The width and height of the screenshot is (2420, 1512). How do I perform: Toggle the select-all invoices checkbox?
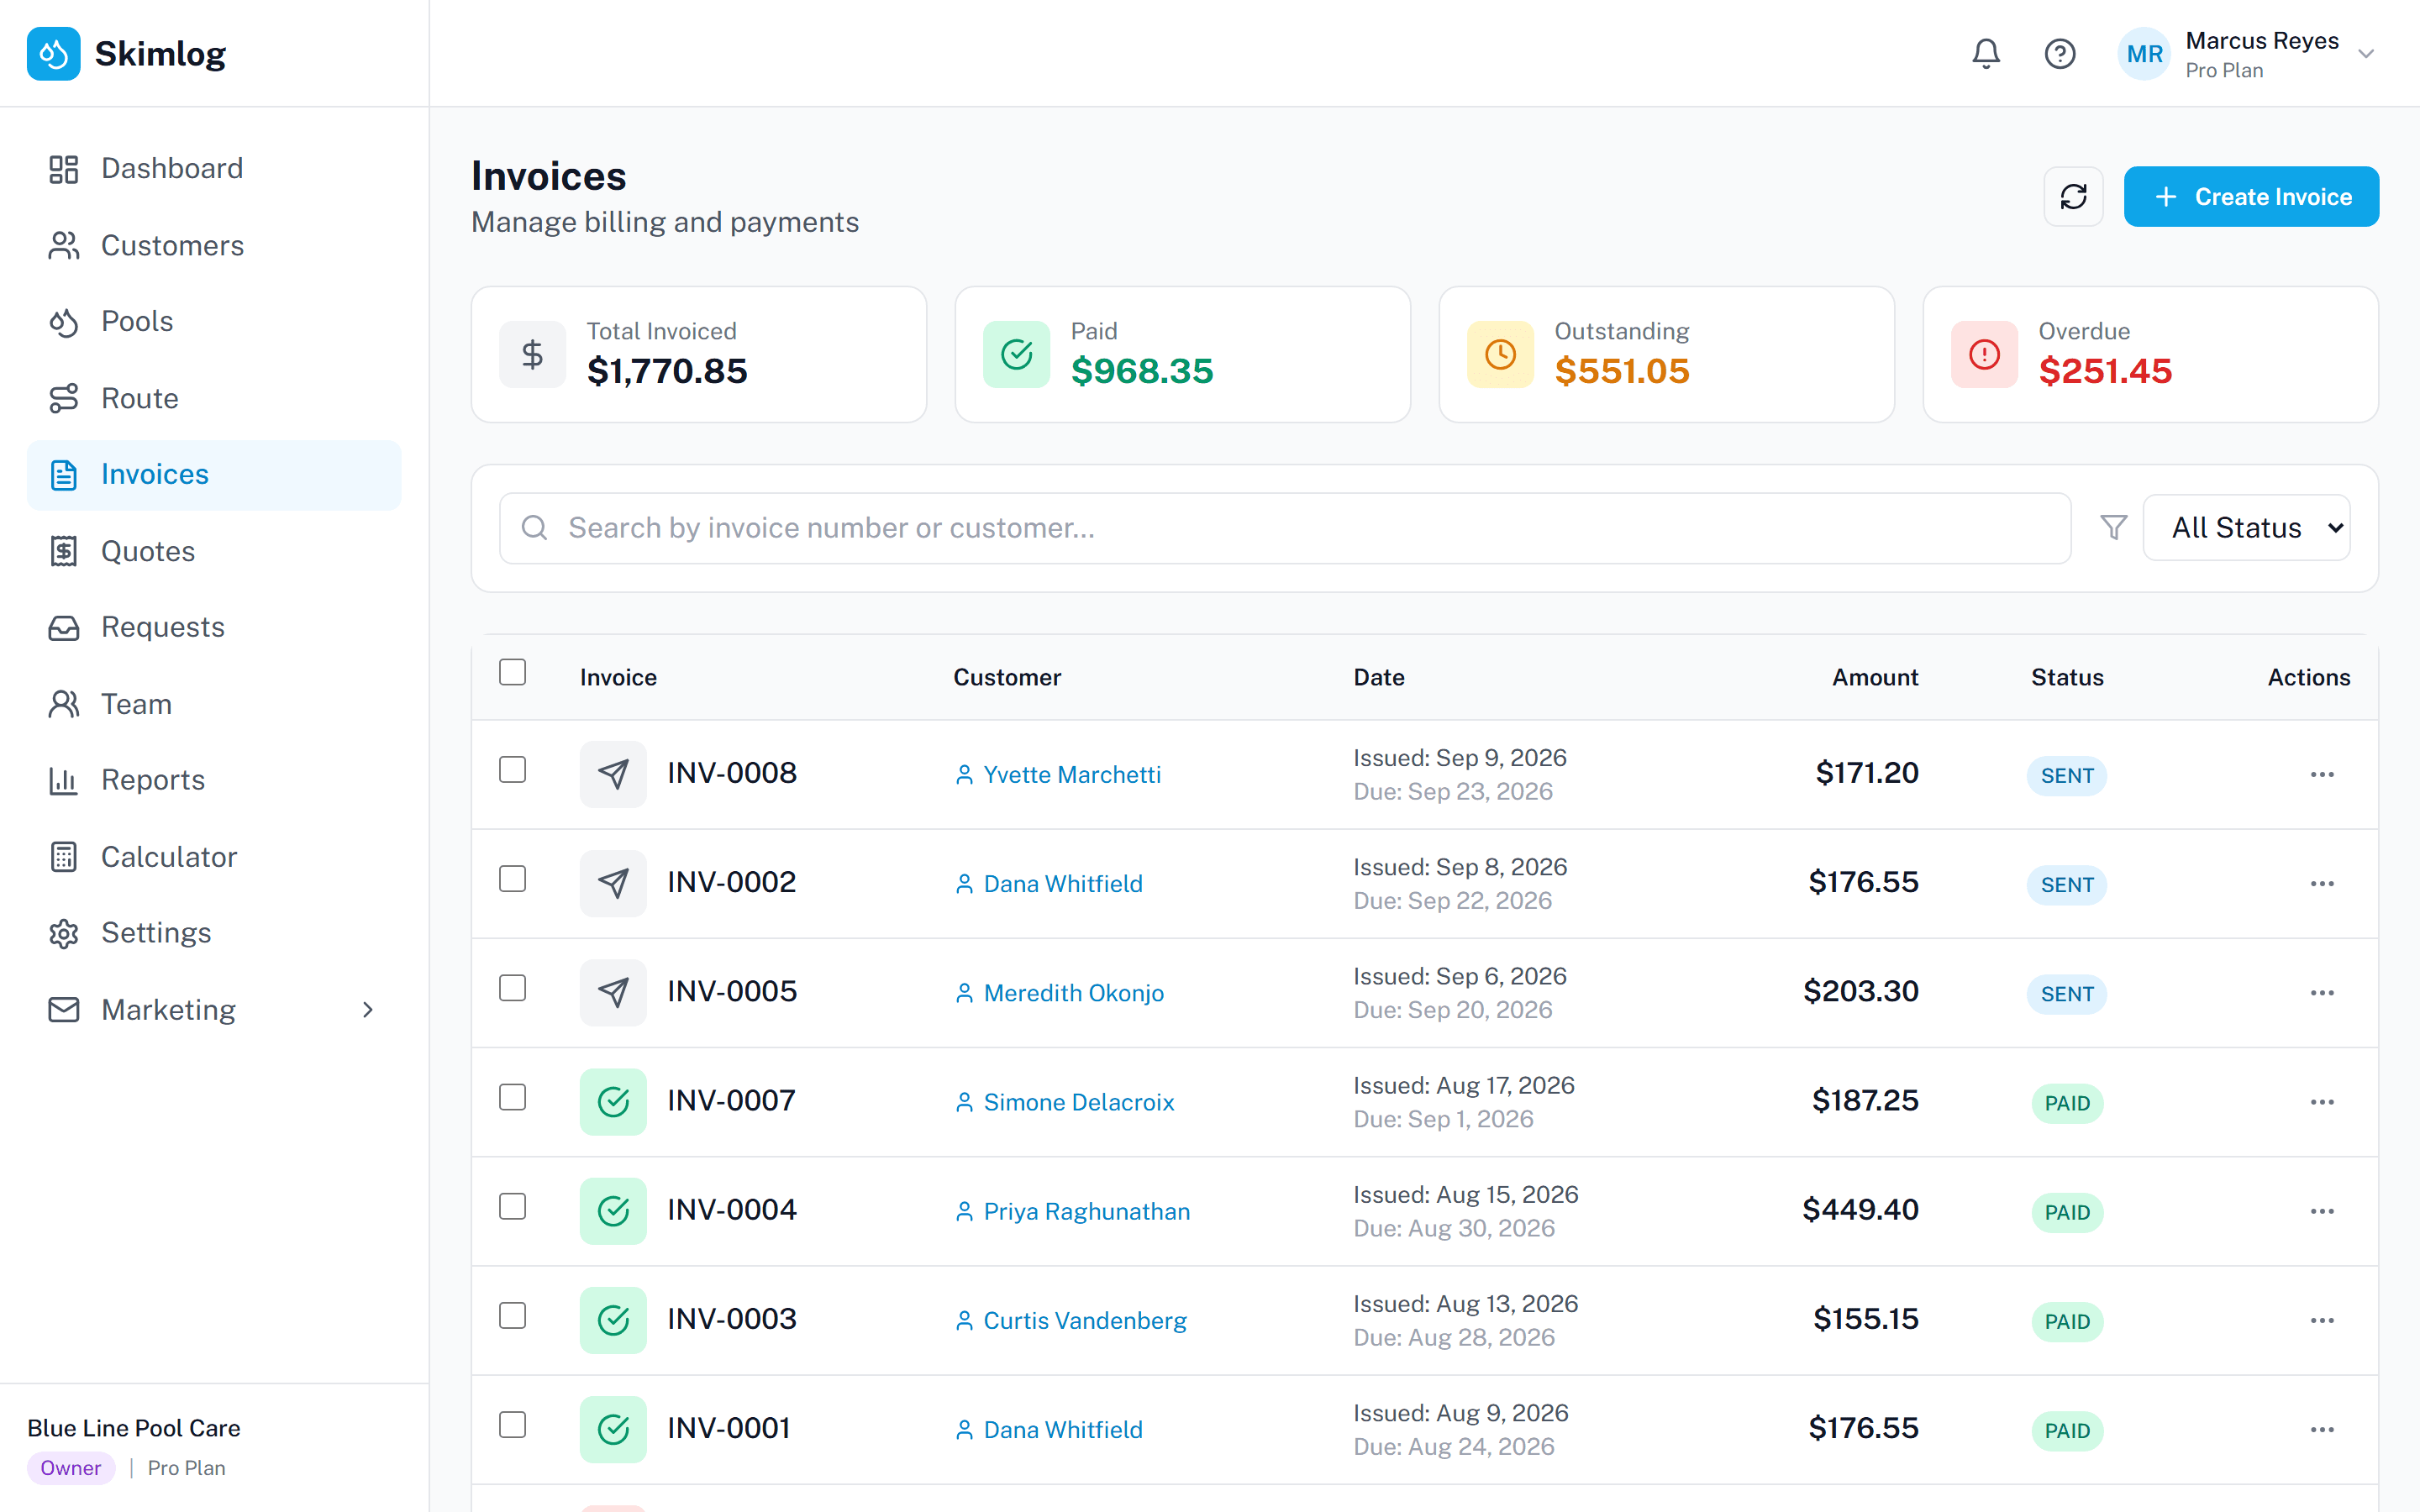coord(512,672)
